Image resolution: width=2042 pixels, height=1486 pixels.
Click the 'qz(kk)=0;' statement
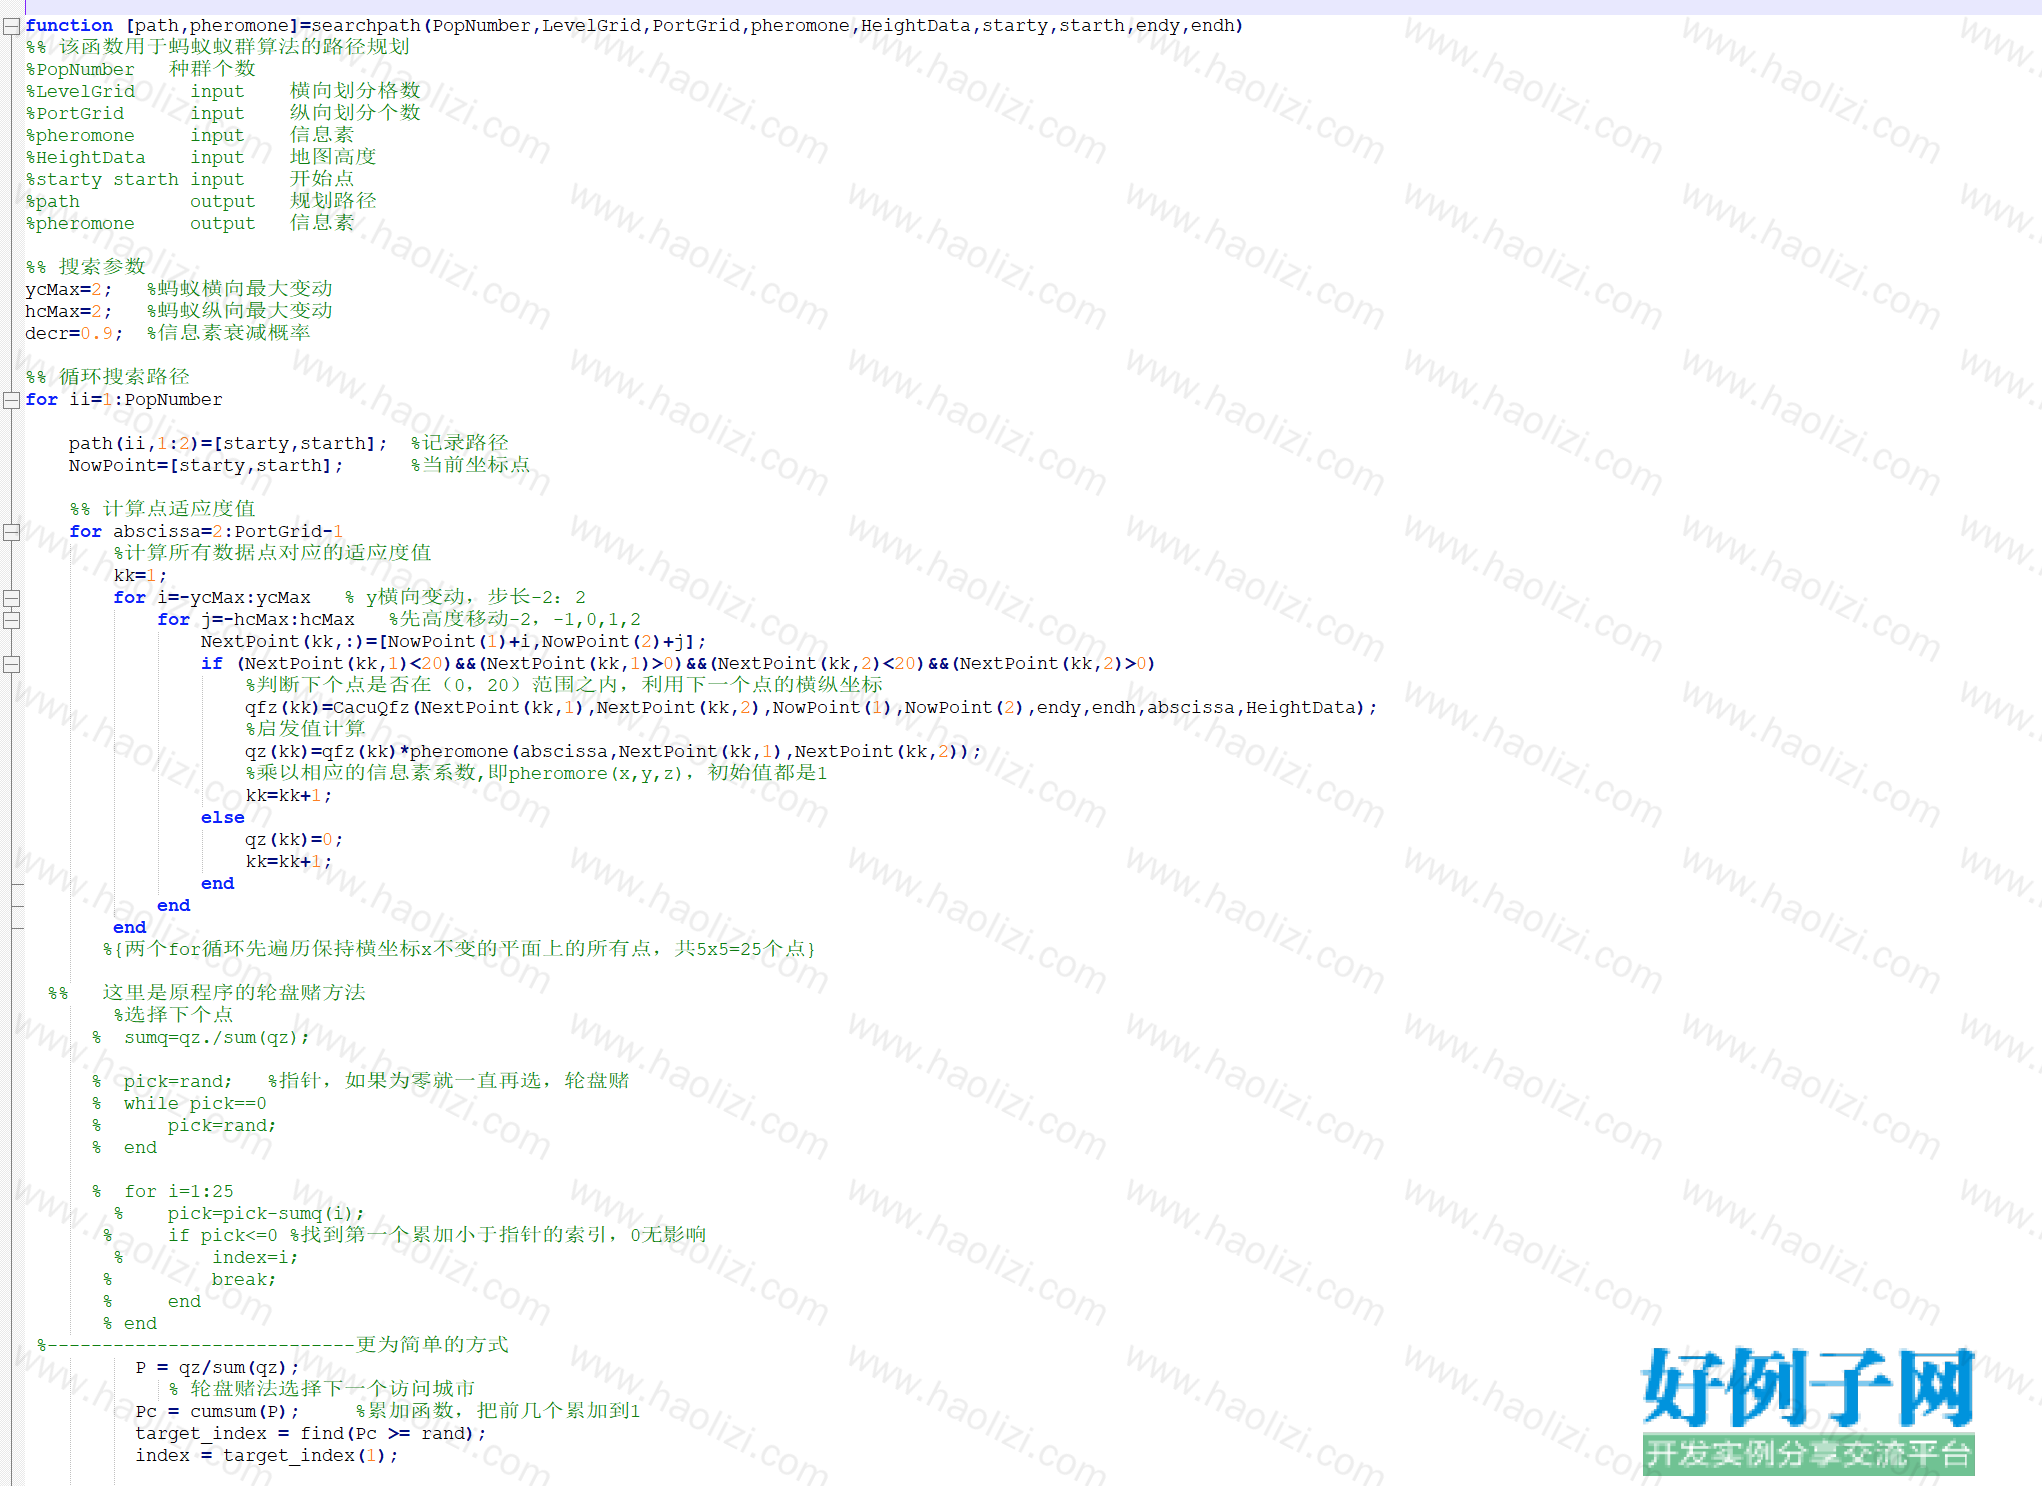click(x=294, y=840)
